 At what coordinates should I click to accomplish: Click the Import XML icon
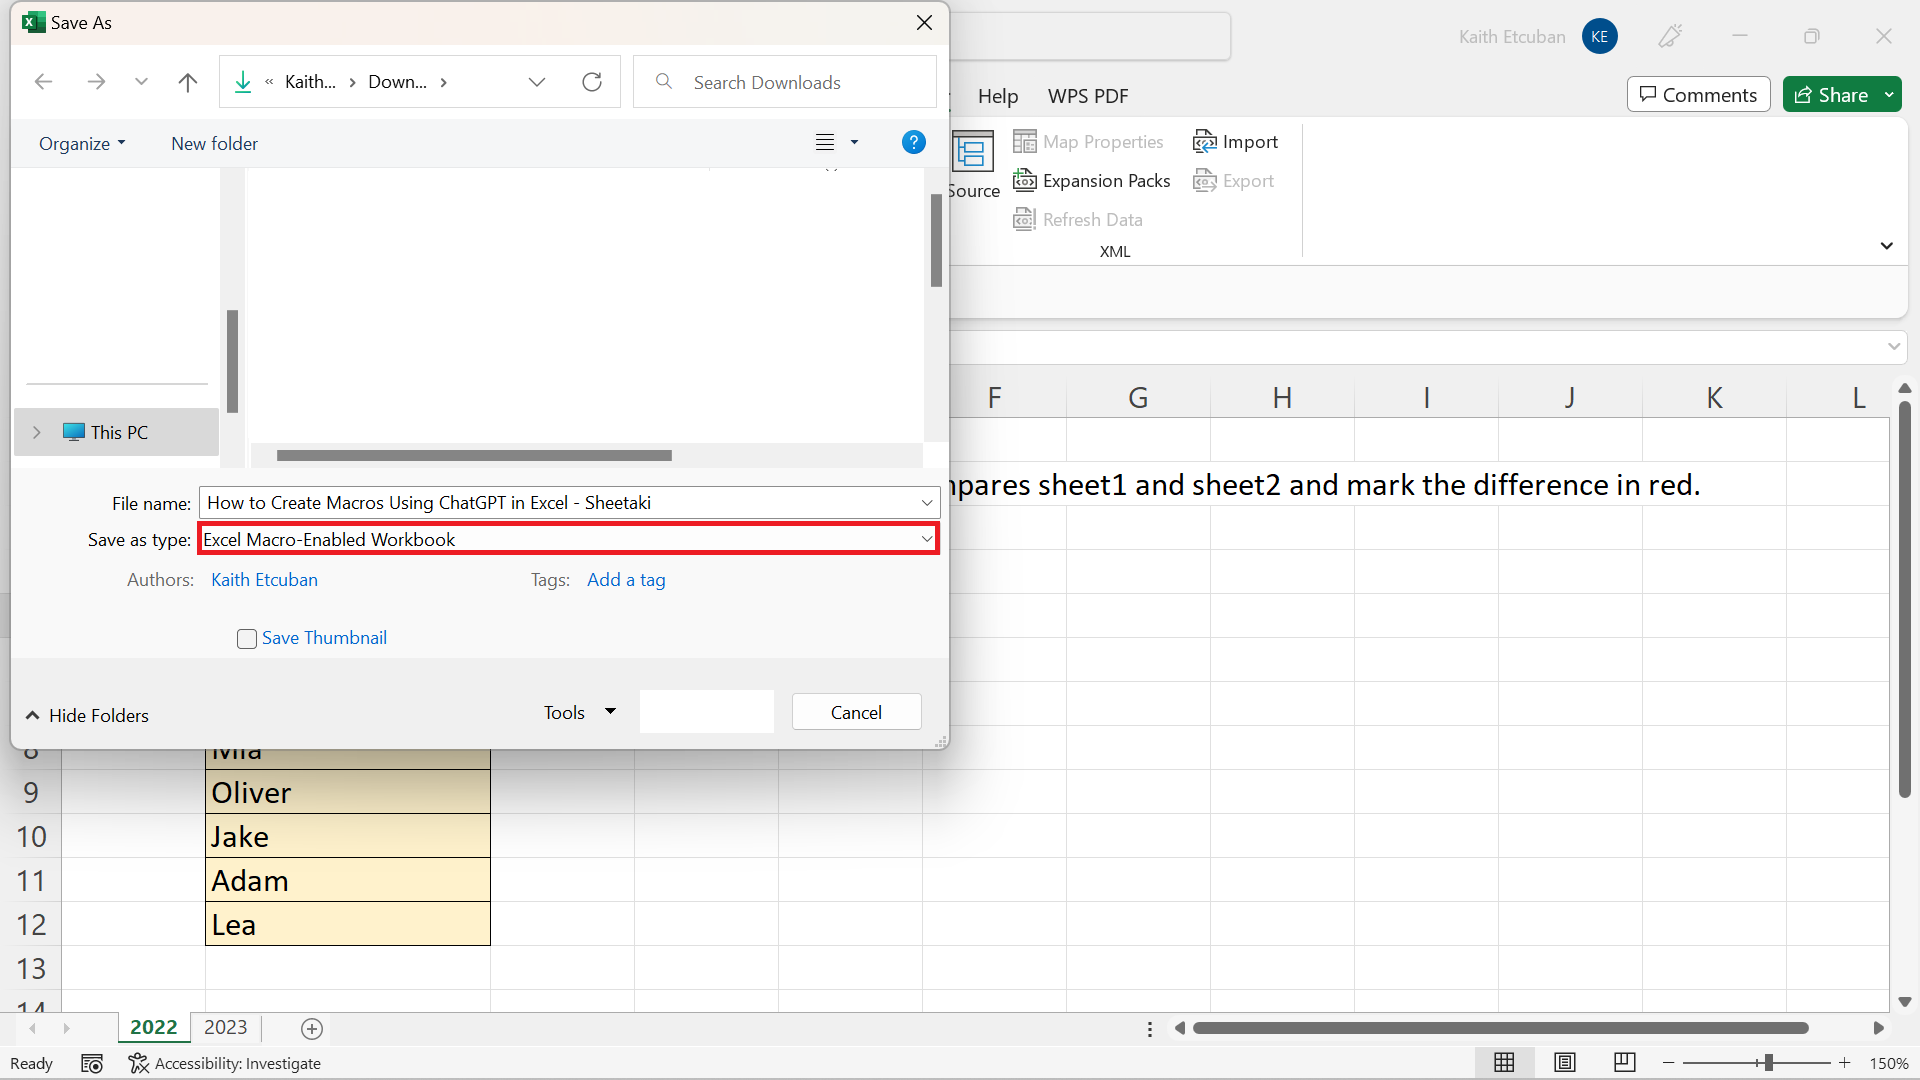pos(1205,142)
